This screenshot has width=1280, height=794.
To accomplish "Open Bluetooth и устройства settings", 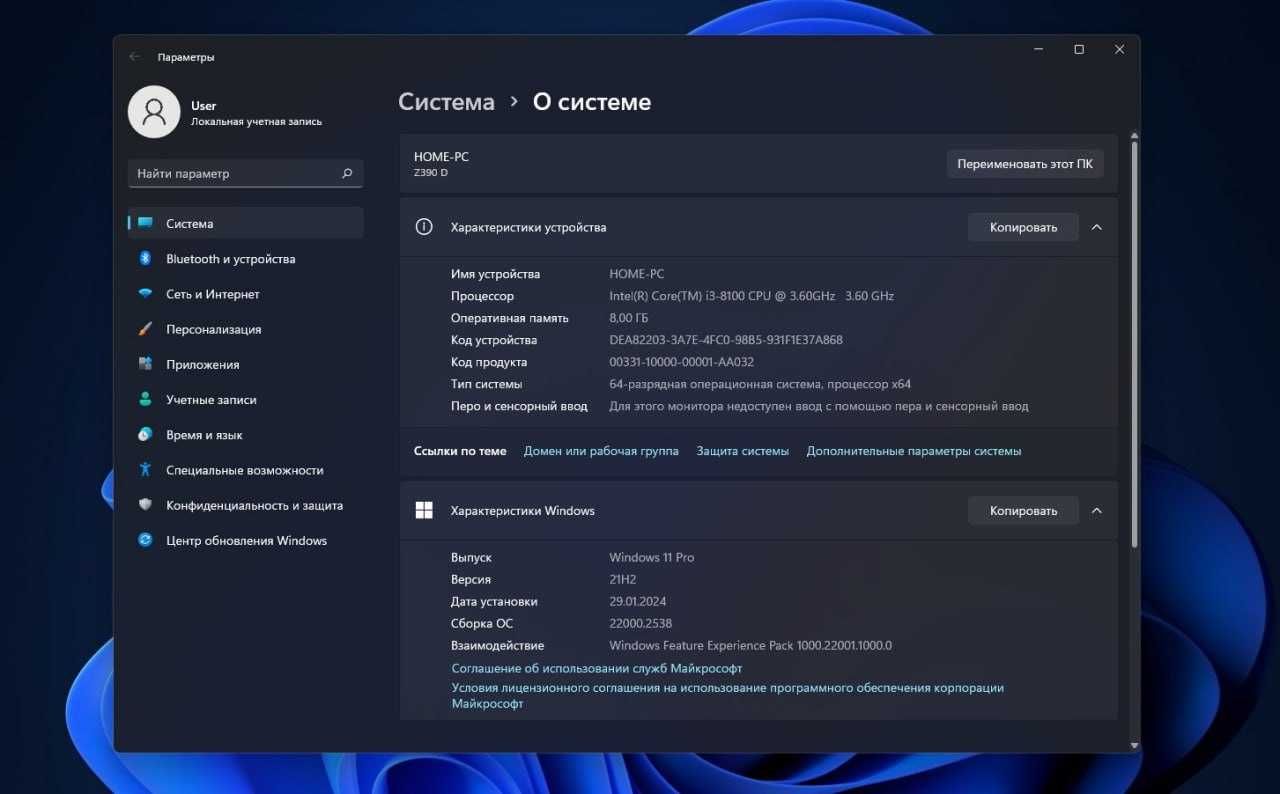I will [246, 259].
